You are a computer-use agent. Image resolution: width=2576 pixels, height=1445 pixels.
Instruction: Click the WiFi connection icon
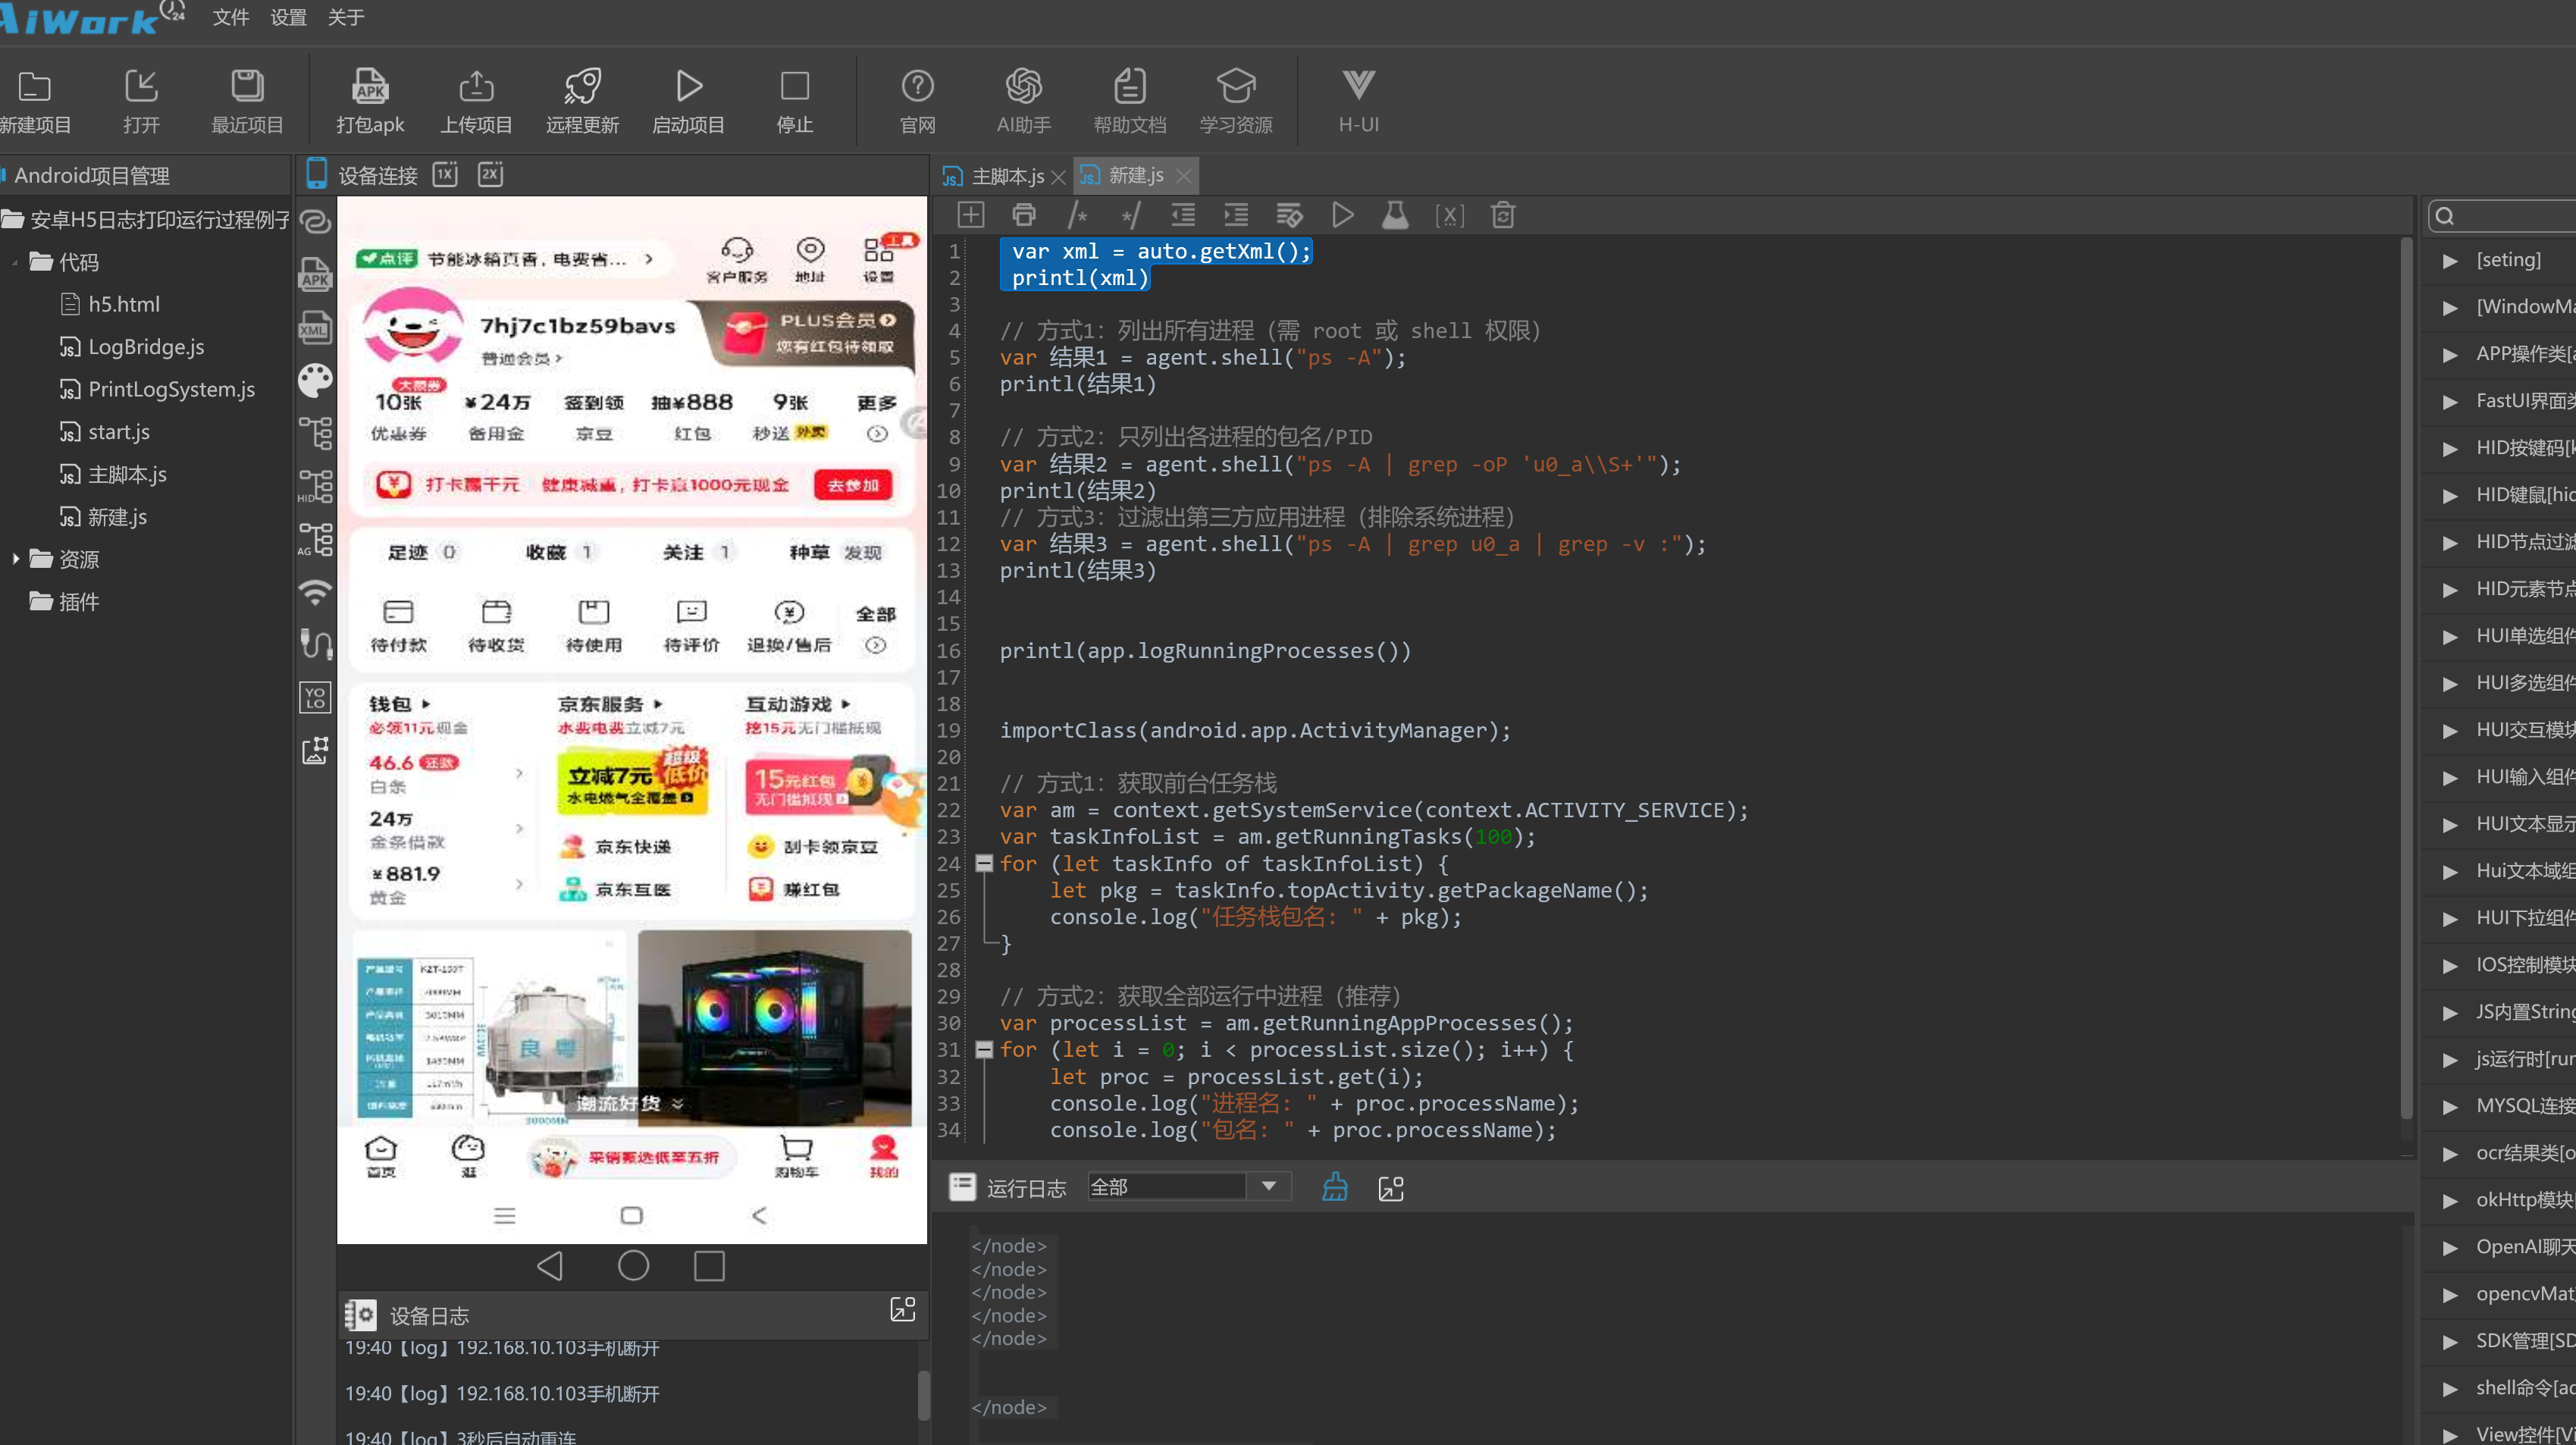[x=315, y=592]
